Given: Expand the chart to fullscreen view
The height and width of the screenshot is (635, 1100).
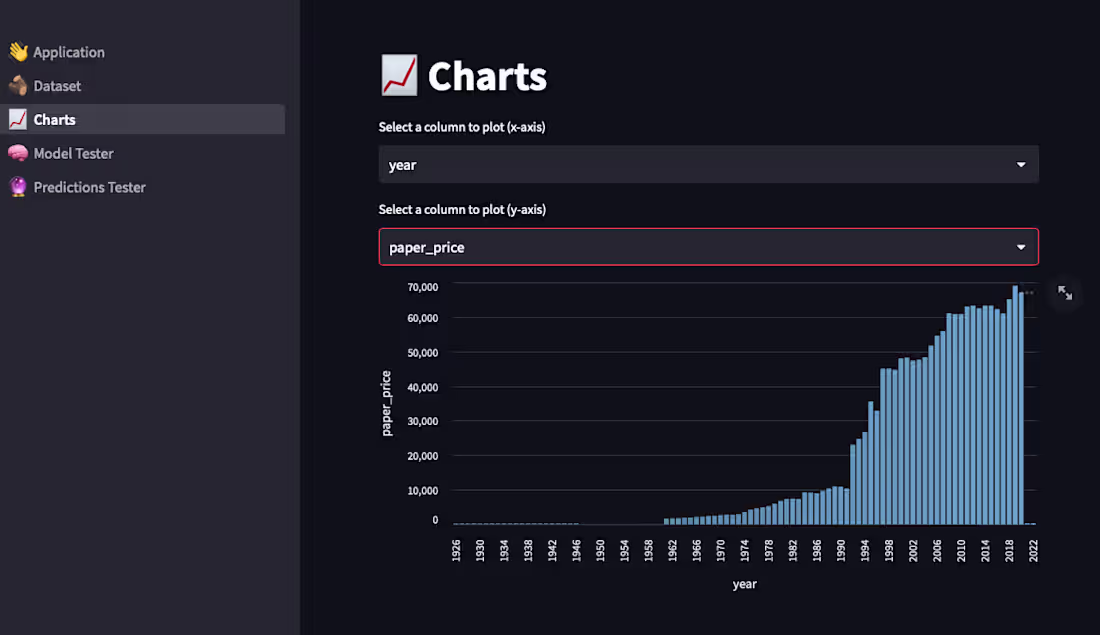Looking at the screenshot, I should pos(1065,293).
